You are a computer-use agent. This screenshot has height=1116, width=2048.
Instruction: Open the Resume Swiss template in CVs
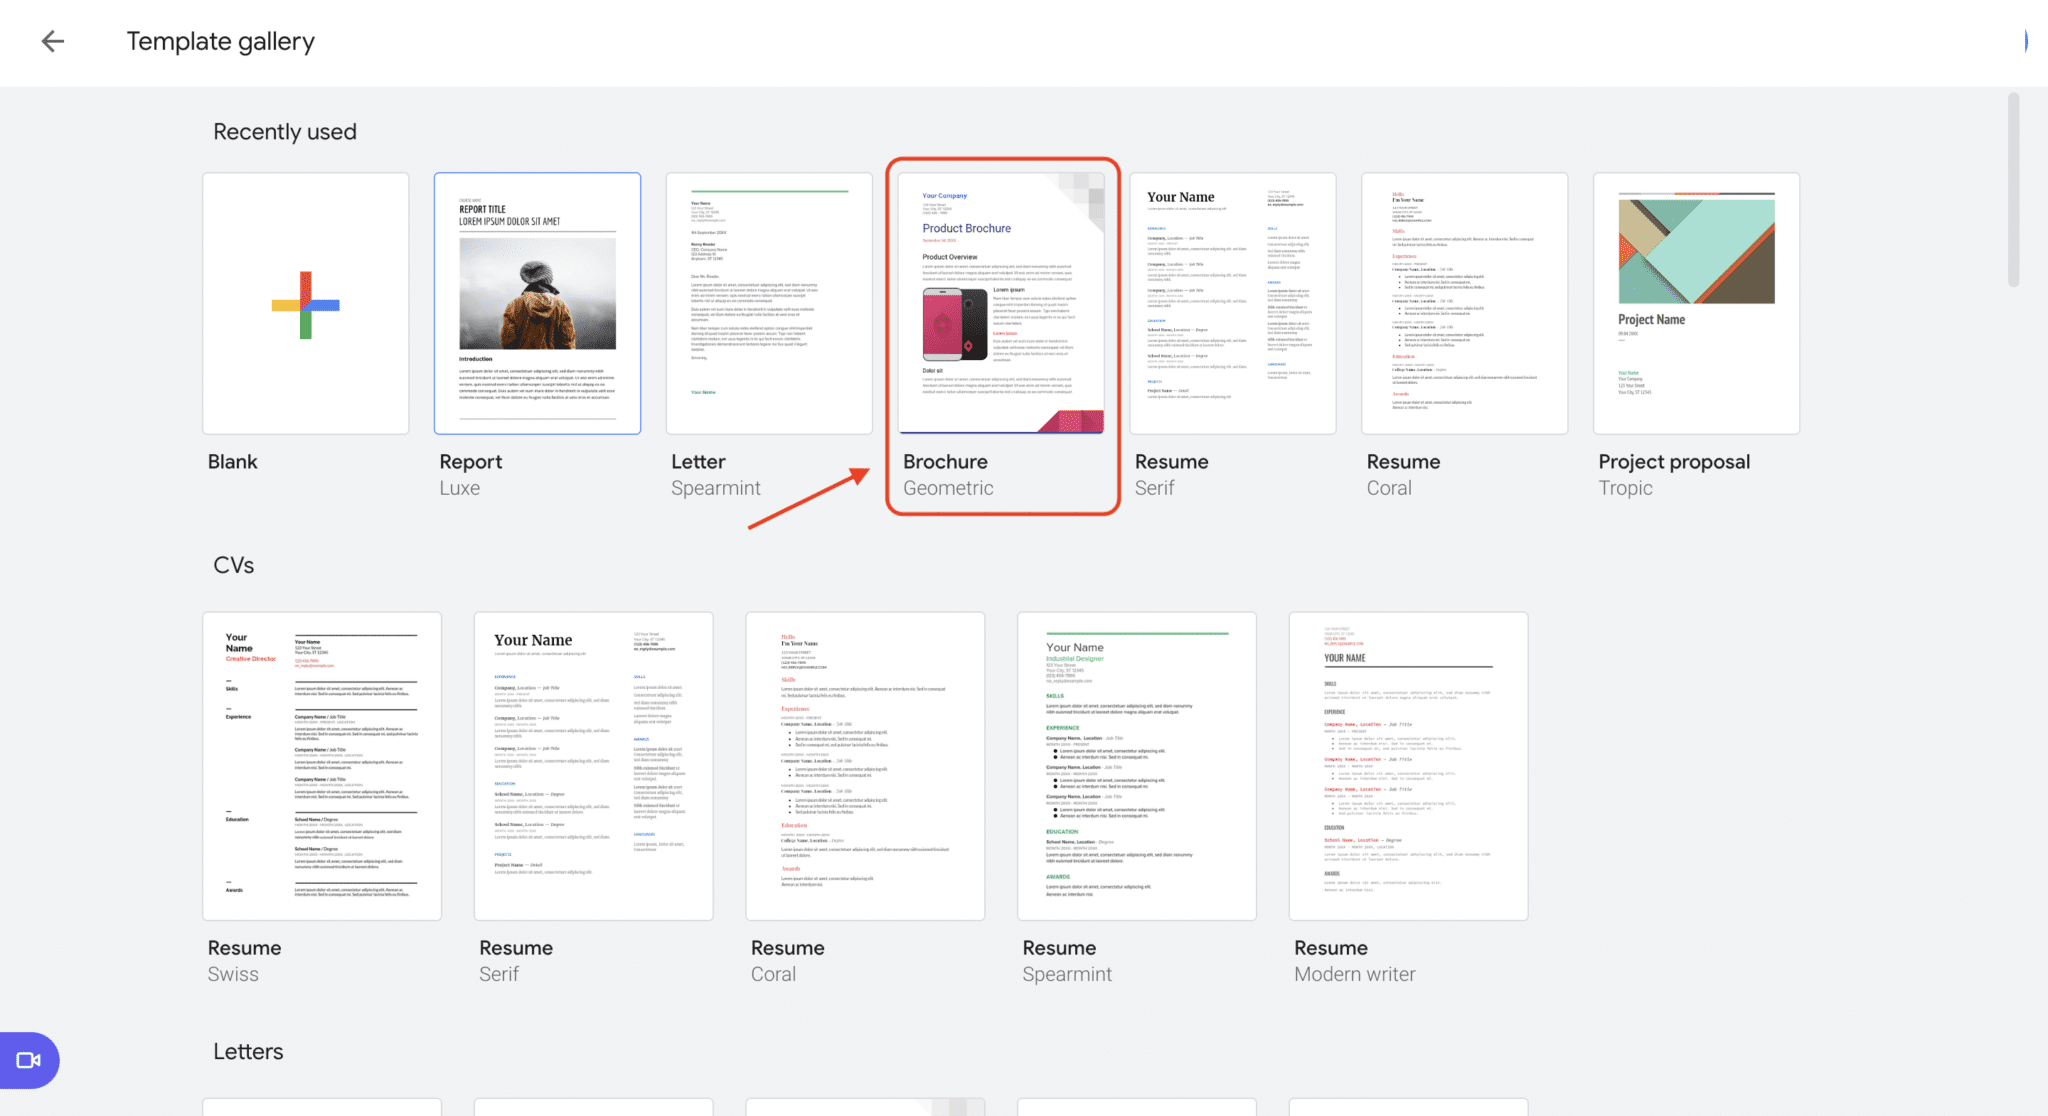(x=321, y=765)
